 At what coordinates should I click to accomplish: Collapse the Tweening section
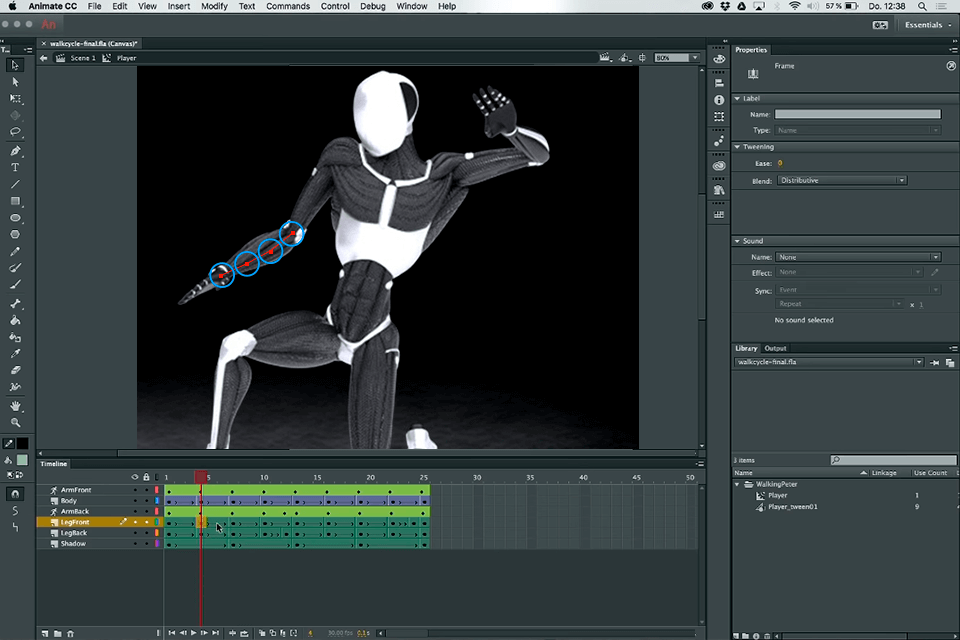coord(738,146)
